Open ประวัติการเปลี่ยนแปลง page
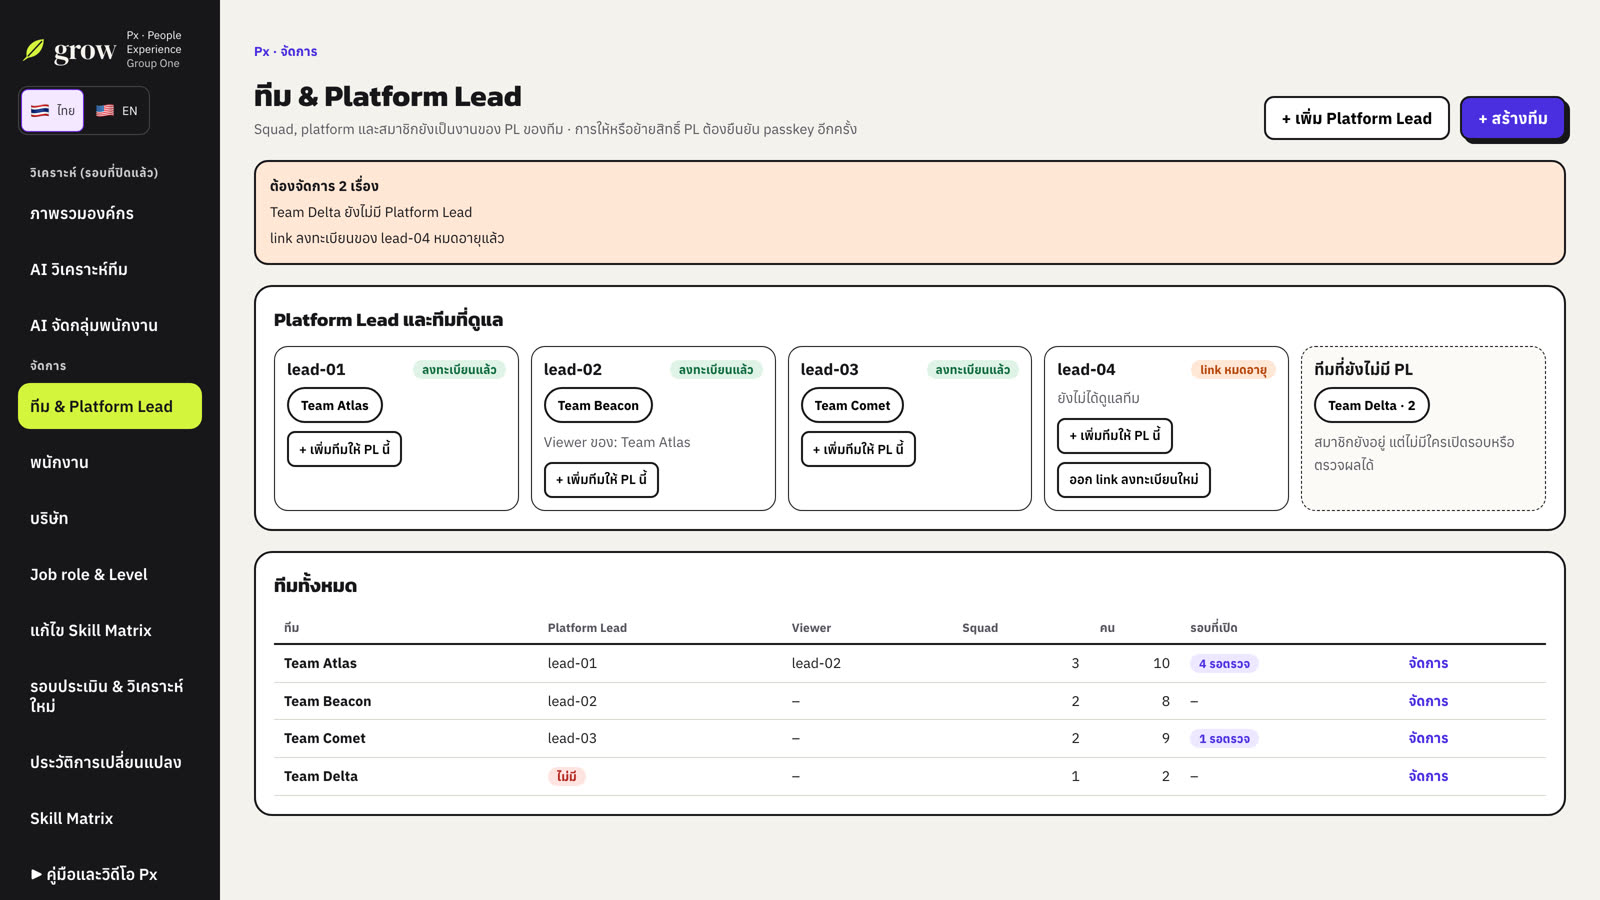1600x900 pixels. point(110,762)
